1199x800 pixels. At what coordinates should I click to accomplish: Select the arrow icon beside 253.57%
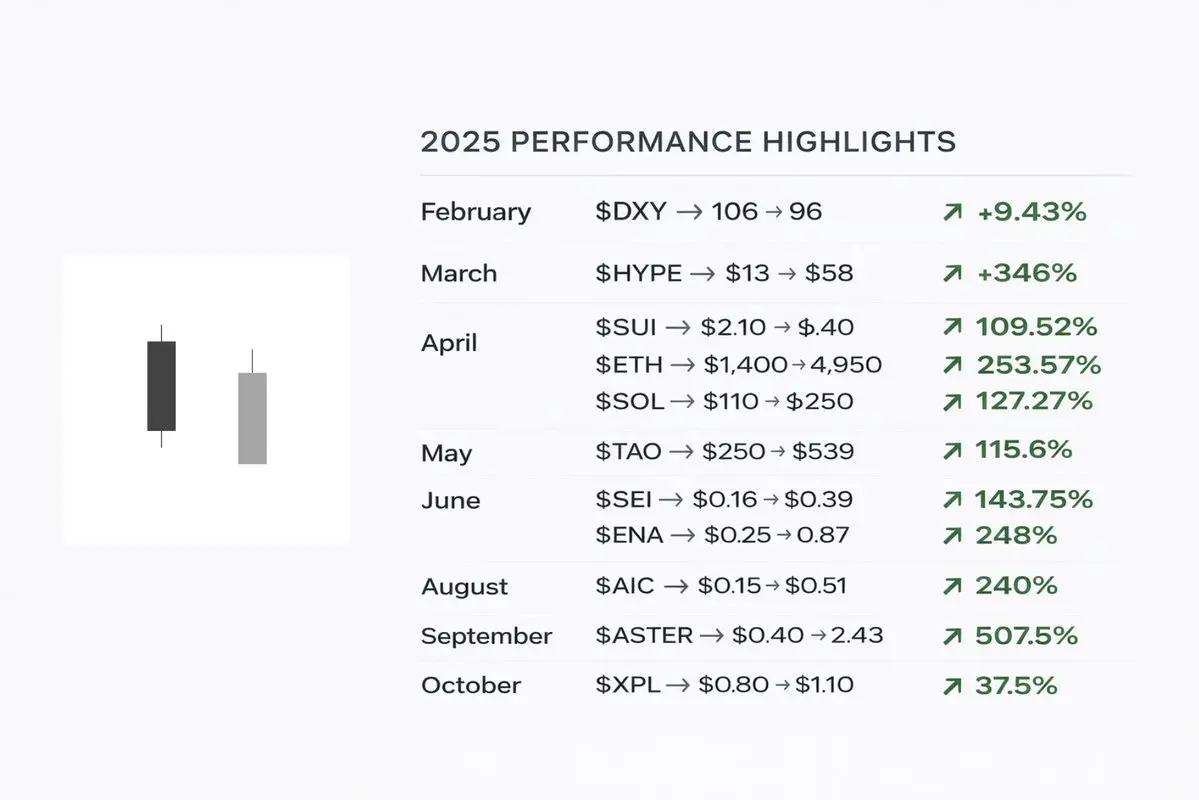coord(952,365)
